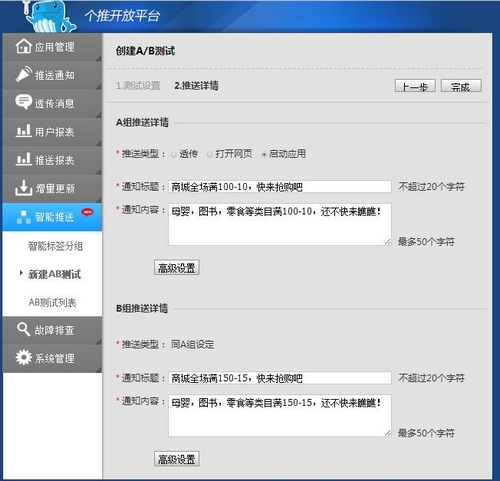The height and width of the screenshot is (481, 500).
Task: Expand group A 高级设置 options
Action: [177, 268]
